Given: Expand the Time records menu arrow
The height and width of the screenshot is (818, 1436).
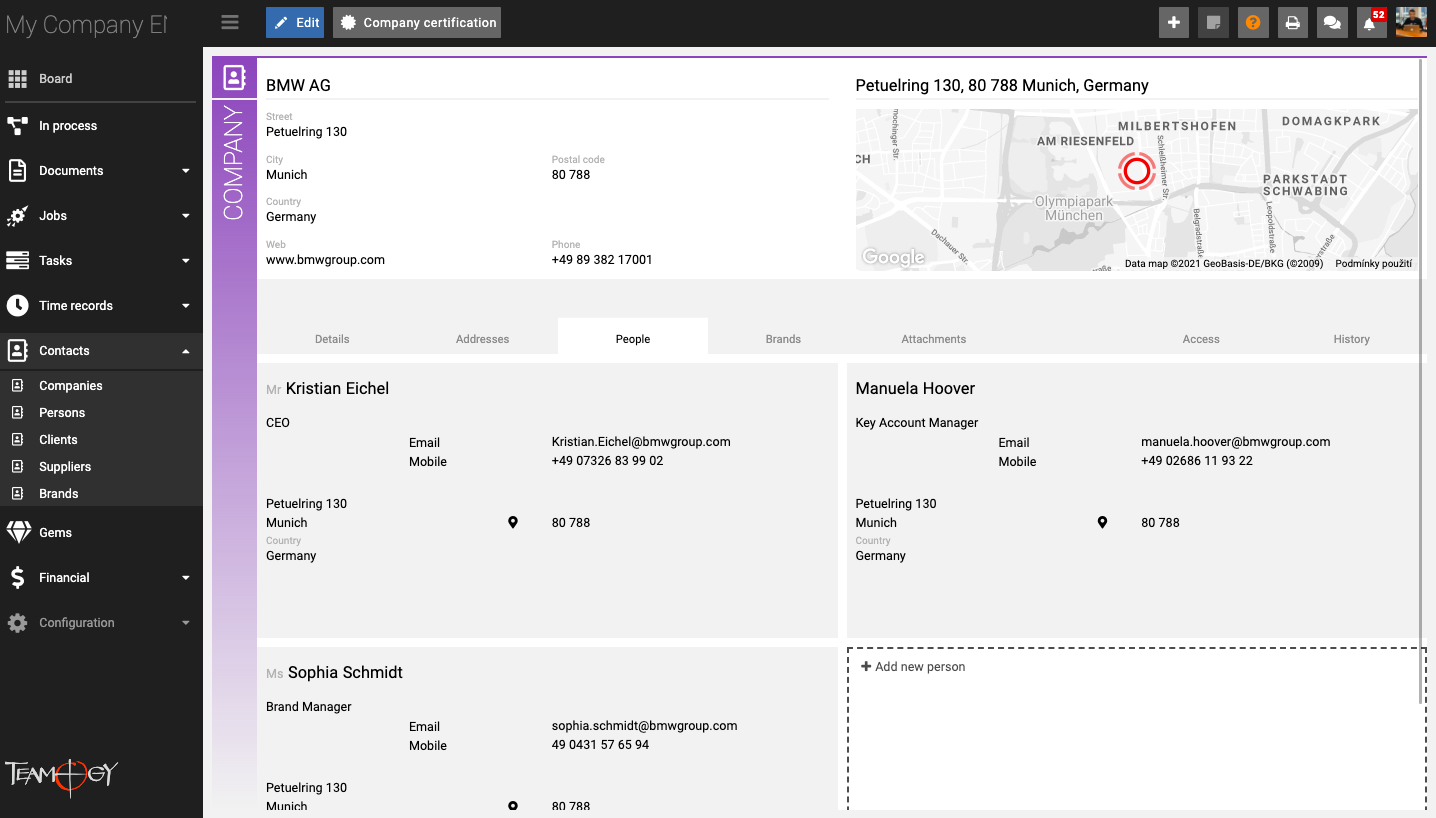Looking at the screenshot, I should (186, 306).
